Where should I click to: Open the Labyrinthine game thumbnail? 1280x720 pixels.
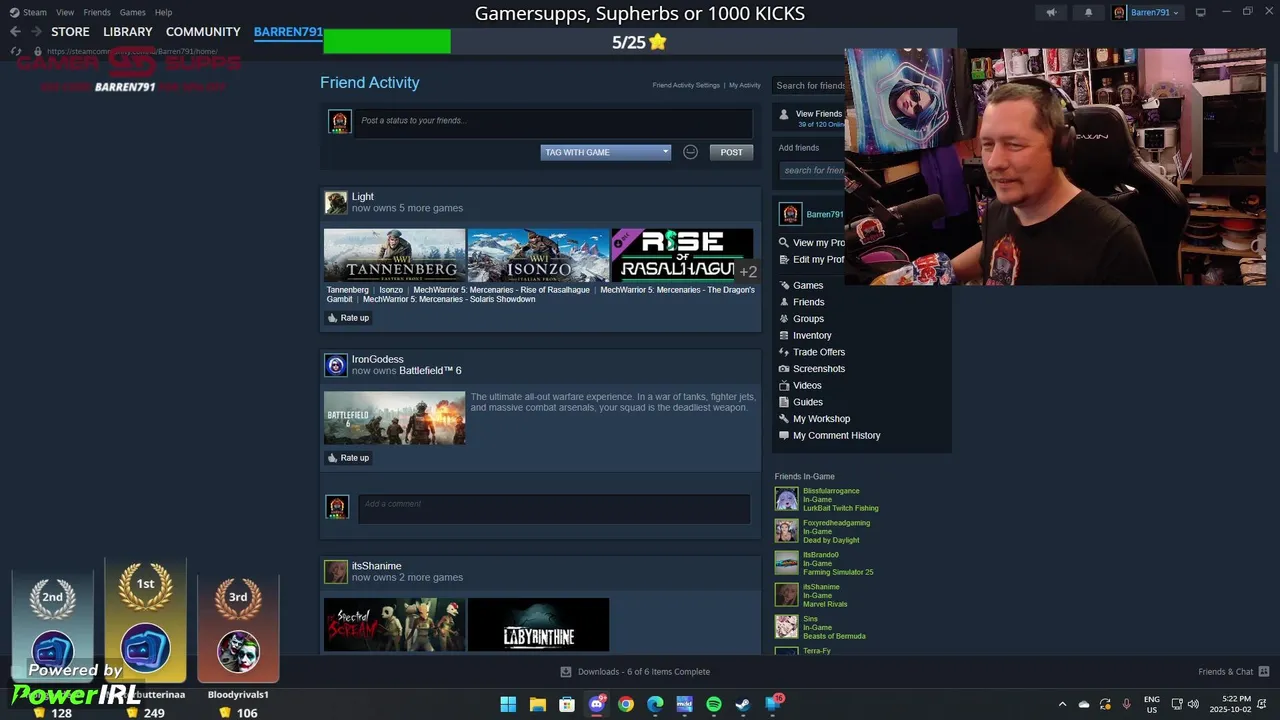pos(538,625)
